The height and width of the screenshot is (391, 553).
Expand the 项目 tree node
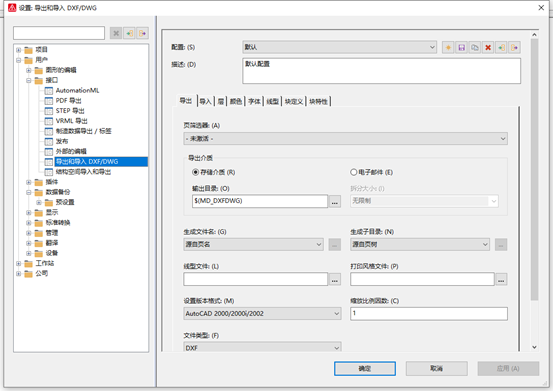18,50
